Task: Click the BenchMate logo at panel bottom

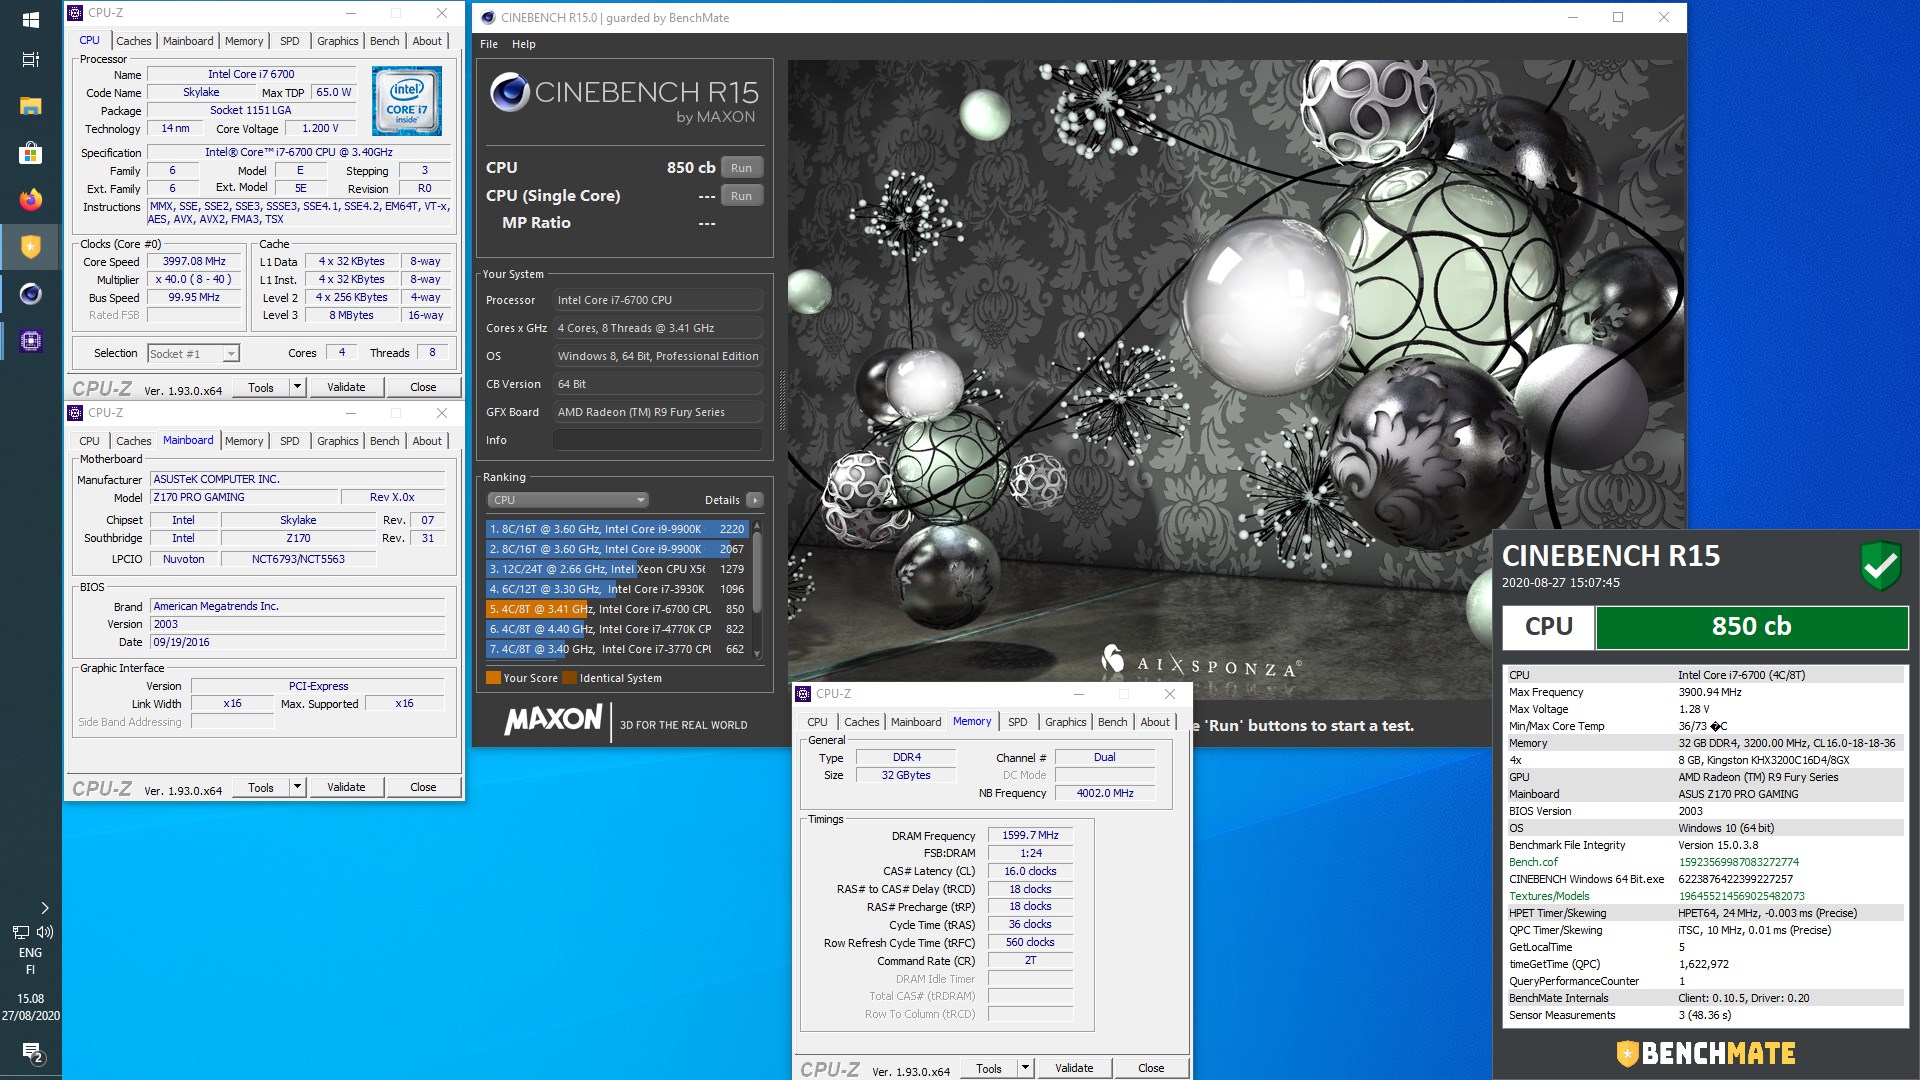Action: (1705, 1053)
